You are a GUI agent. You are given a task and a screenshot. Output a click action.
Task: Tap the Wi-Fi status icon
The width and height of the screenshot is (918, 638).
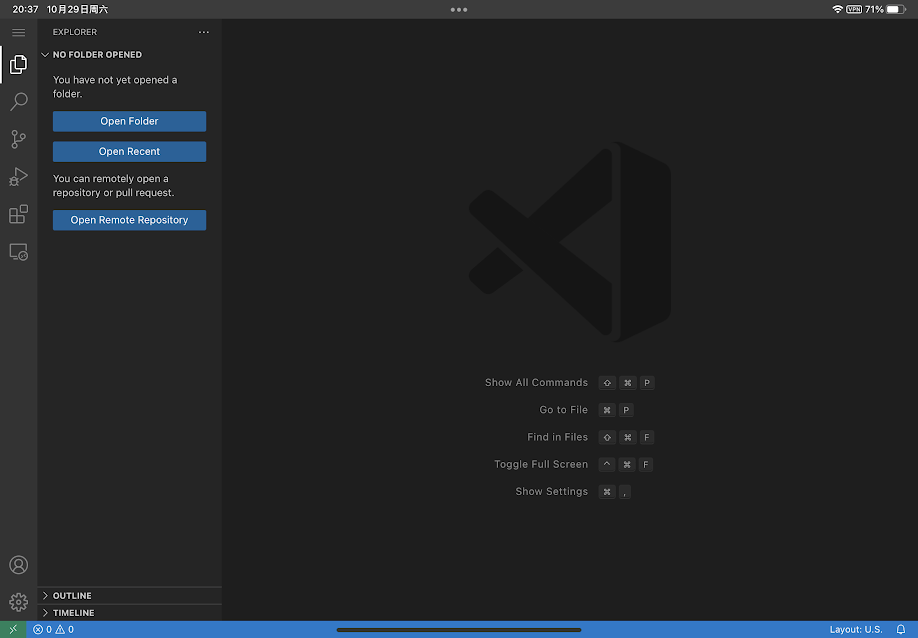(838, 9)
